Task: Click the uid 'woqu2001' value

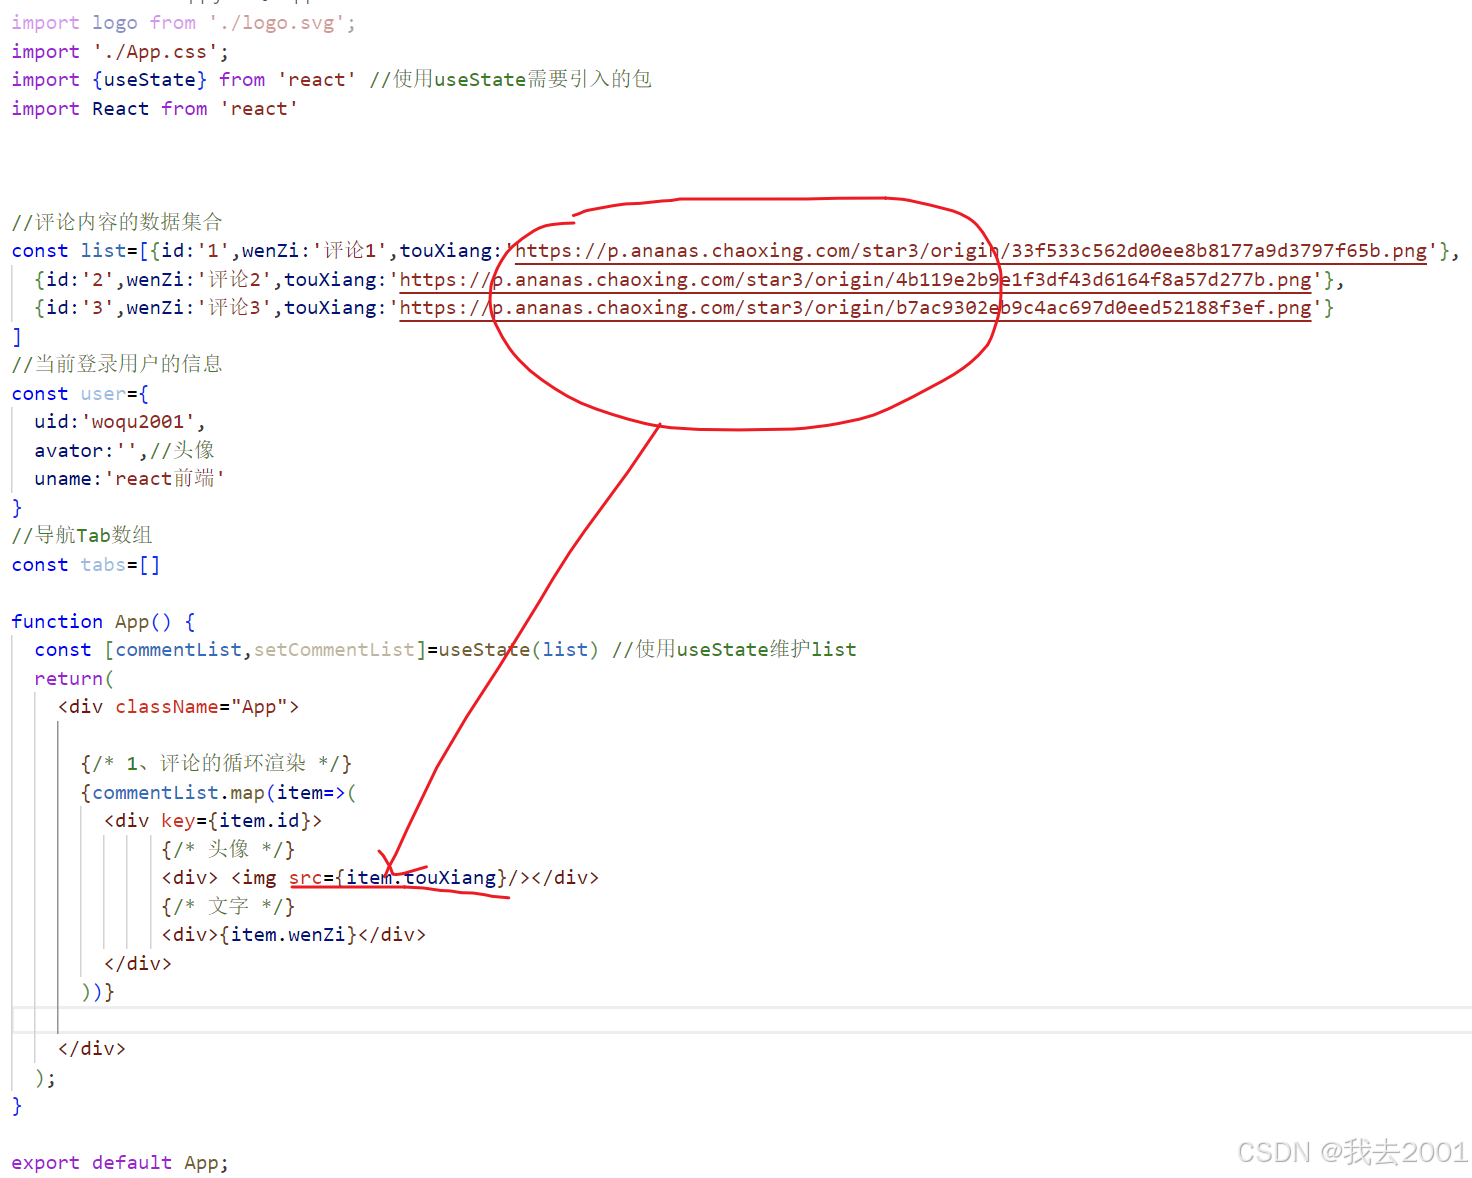Action: (x=118, y=421)
